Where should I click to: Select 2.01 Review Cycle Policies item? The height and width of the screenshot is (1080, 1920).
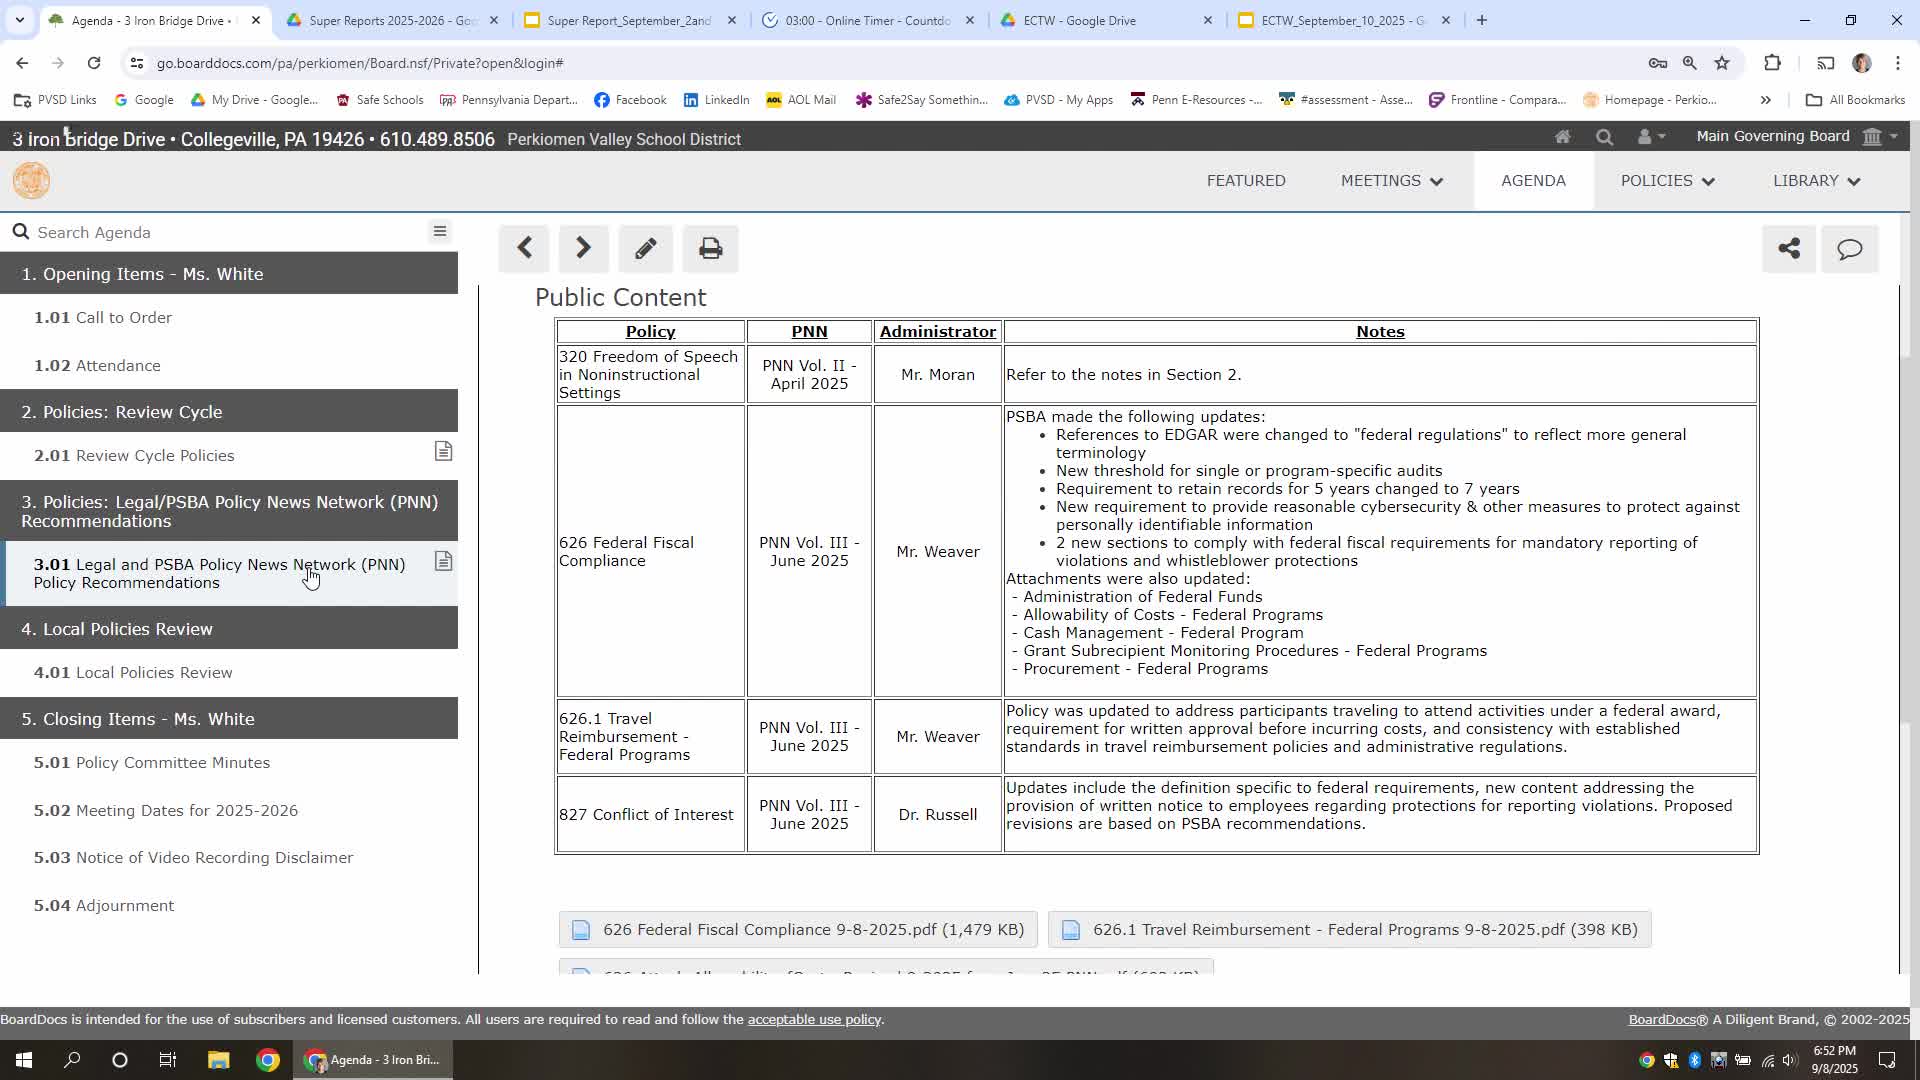[134, 456]
